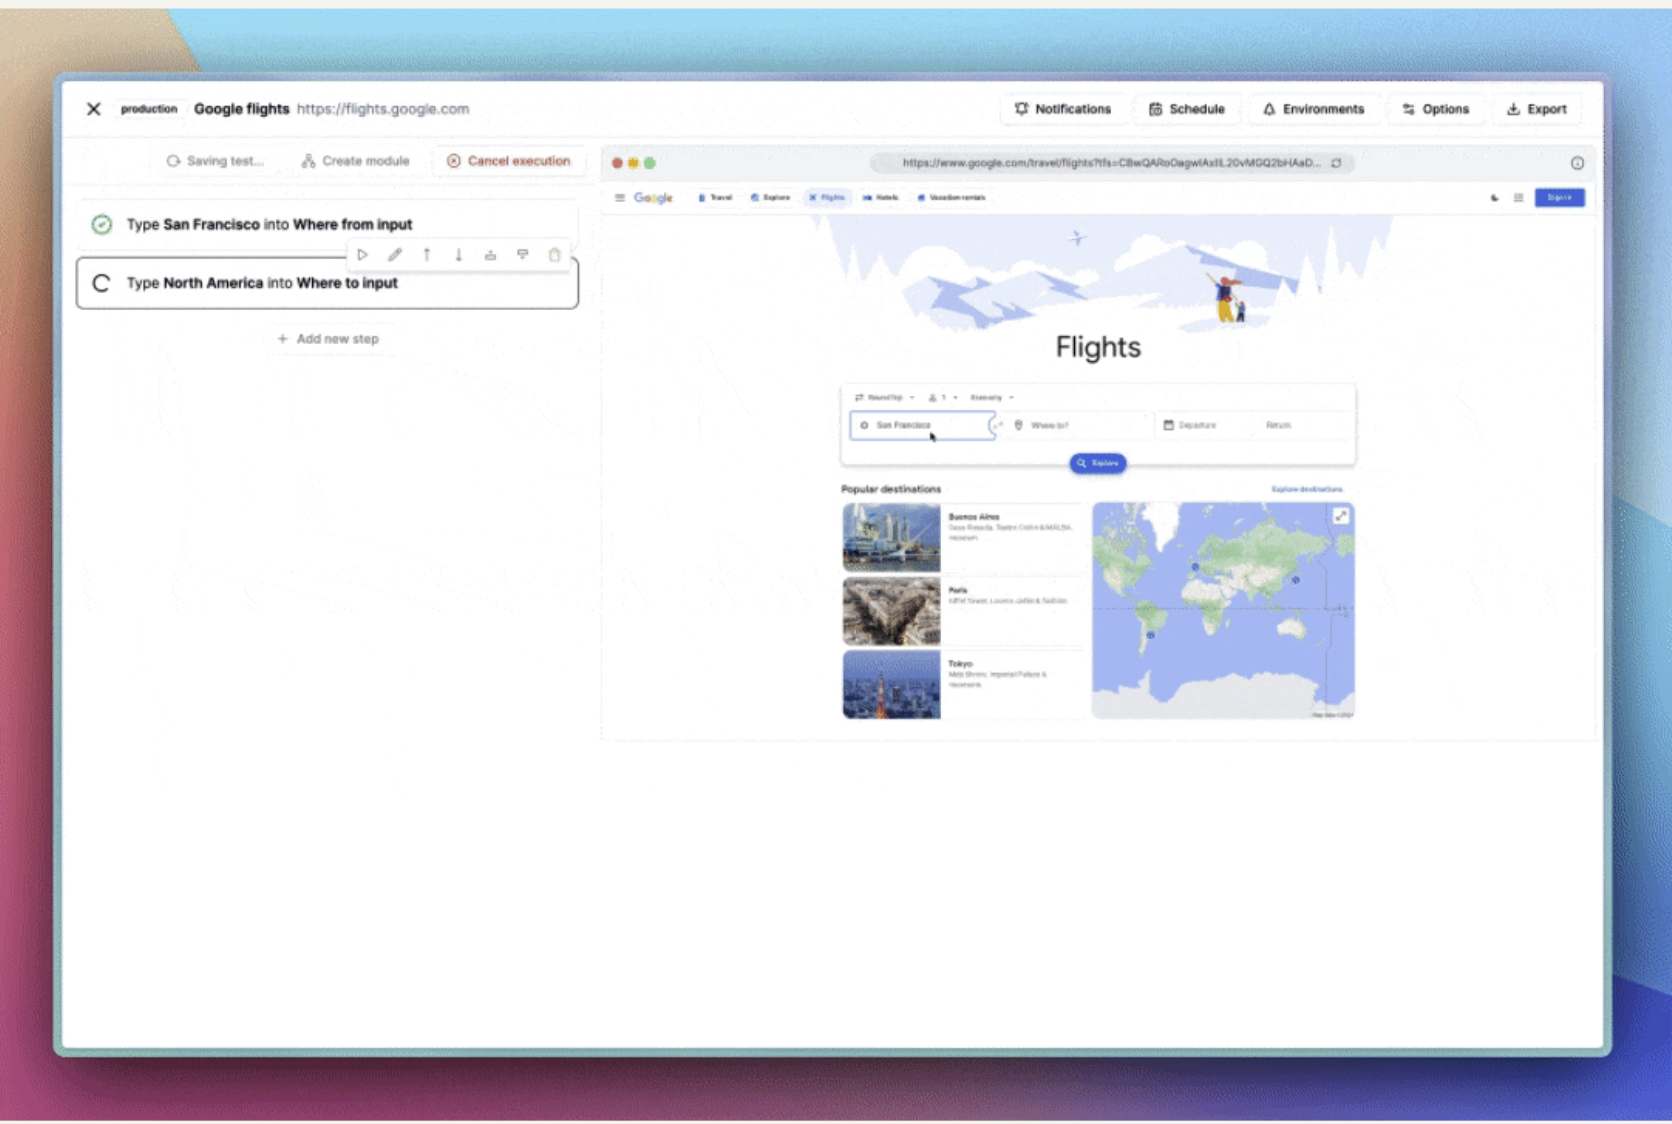Viewport: 1672px width, 1124px height.
Task: Click the insert step above icon
Action: 490,255
